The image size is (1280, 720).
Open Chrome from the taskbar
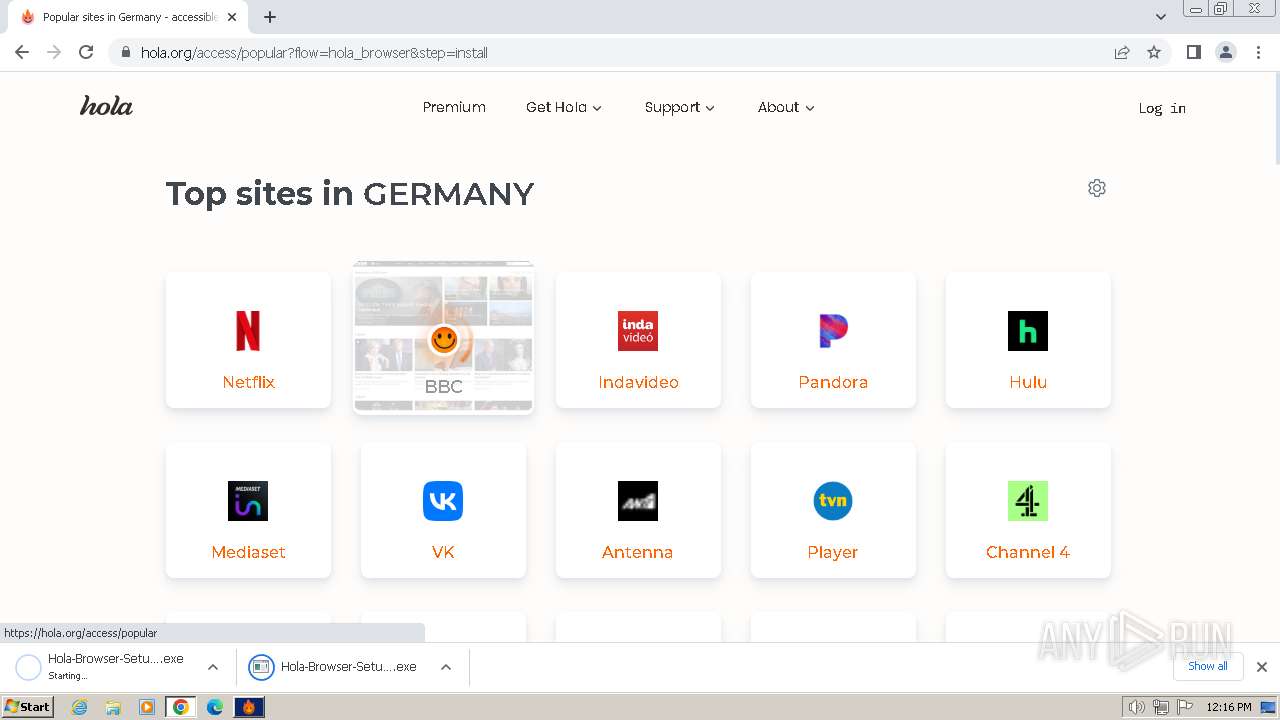[181, 707]
